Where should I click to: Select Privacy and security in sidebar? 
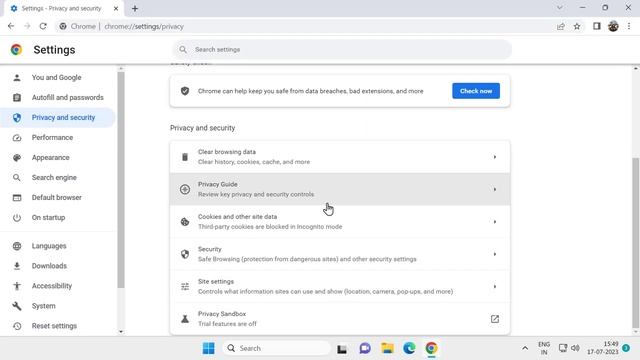(x=57, y=117)
